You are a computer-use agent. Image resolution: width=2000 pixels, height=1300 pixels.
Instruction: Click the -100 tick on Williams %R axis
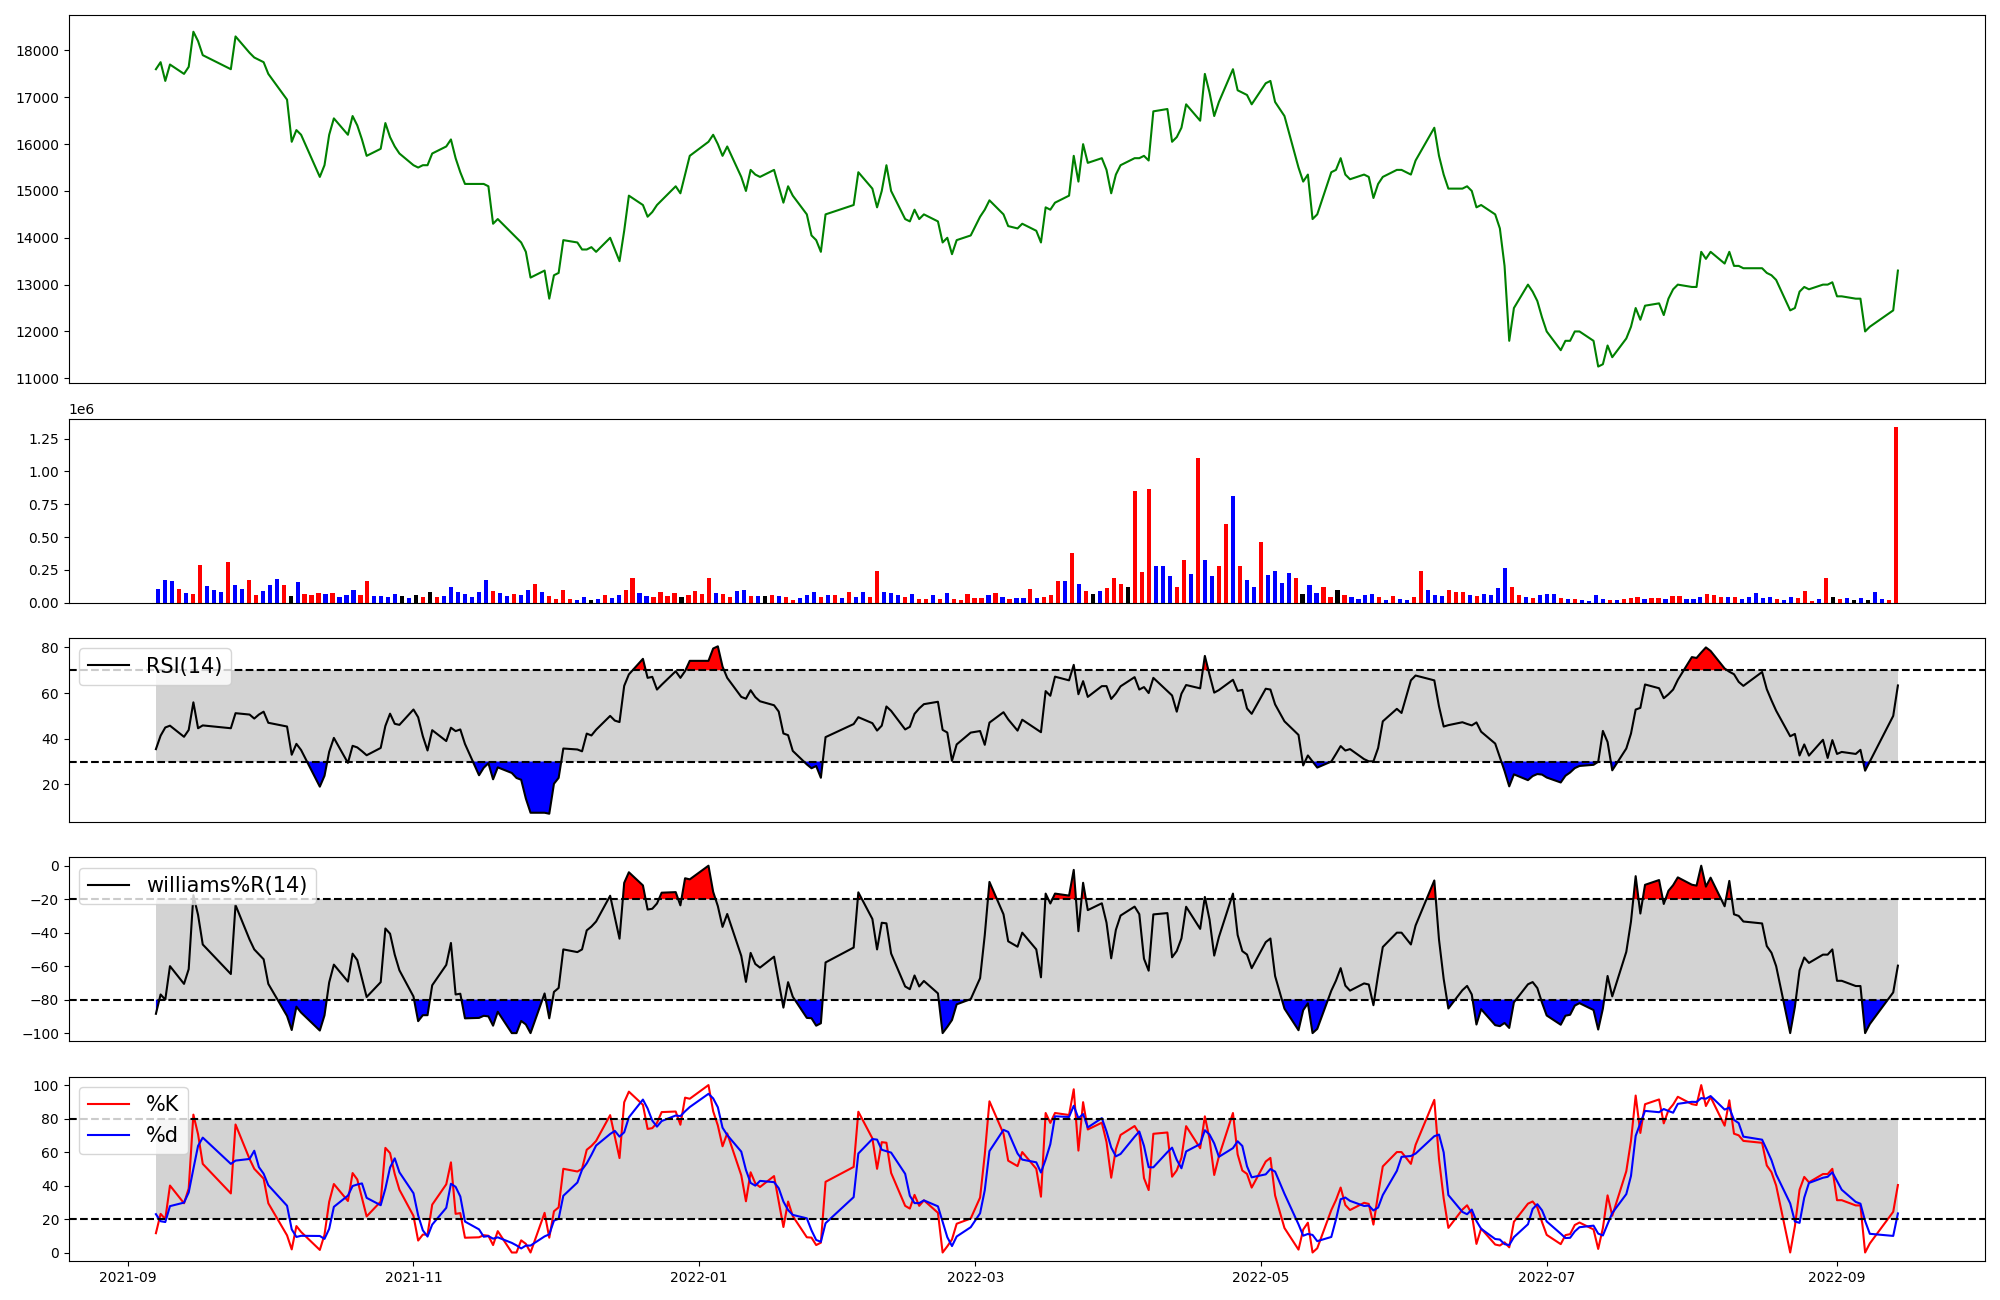[x=40, y=1034]
